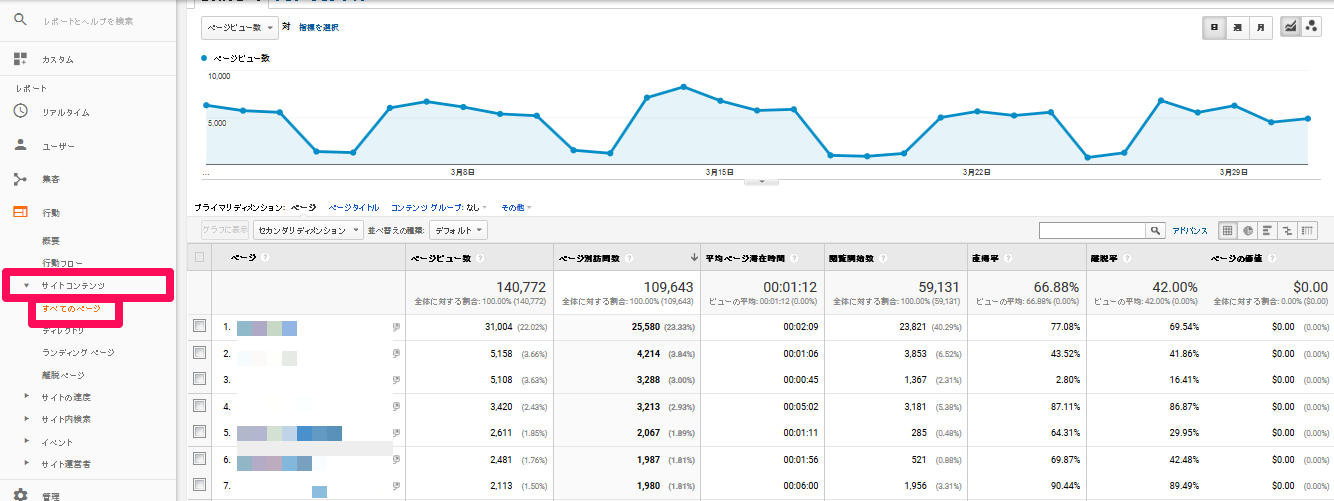Open row 4 page link icon
This screenshot has height=501, width=1334.
pyautogui.click(x=397, y=407)
